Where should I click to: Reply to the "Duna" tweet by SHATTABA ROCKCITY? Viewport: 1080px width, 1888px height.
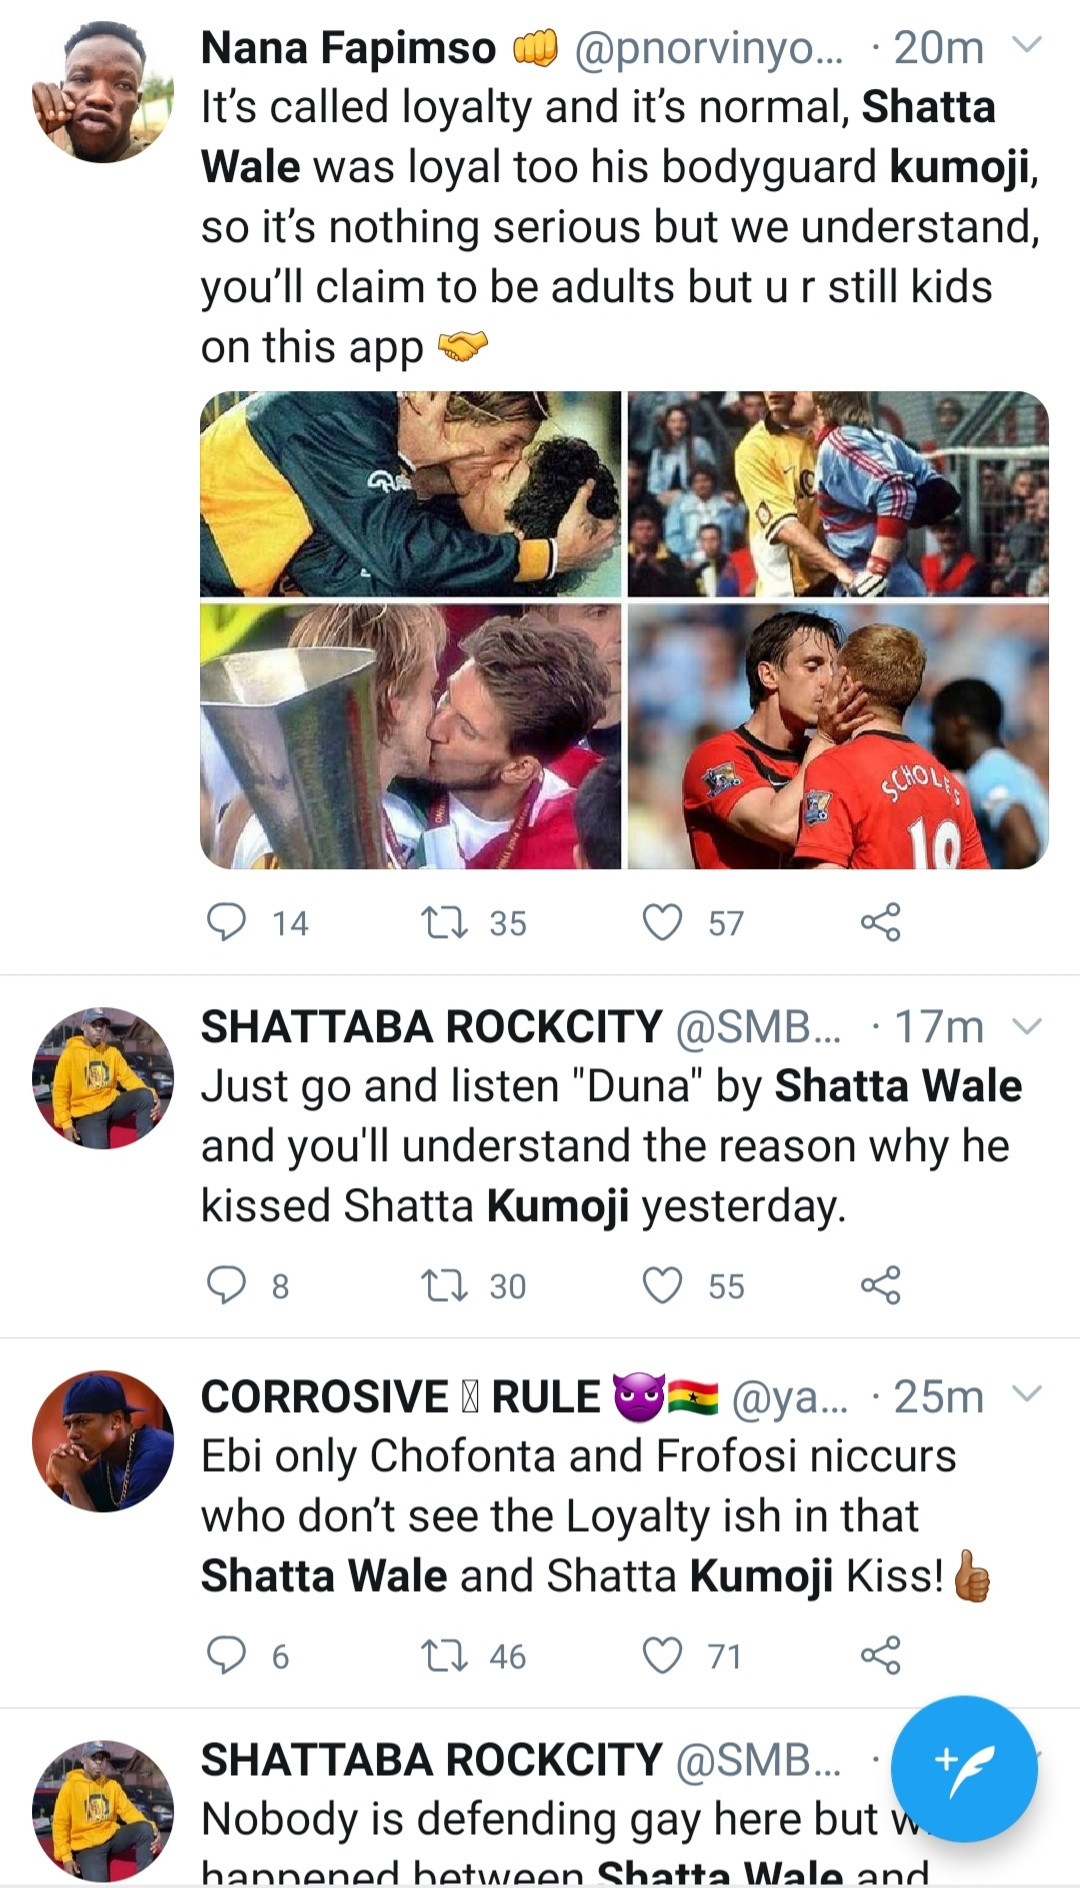(x=226, y=1285)
